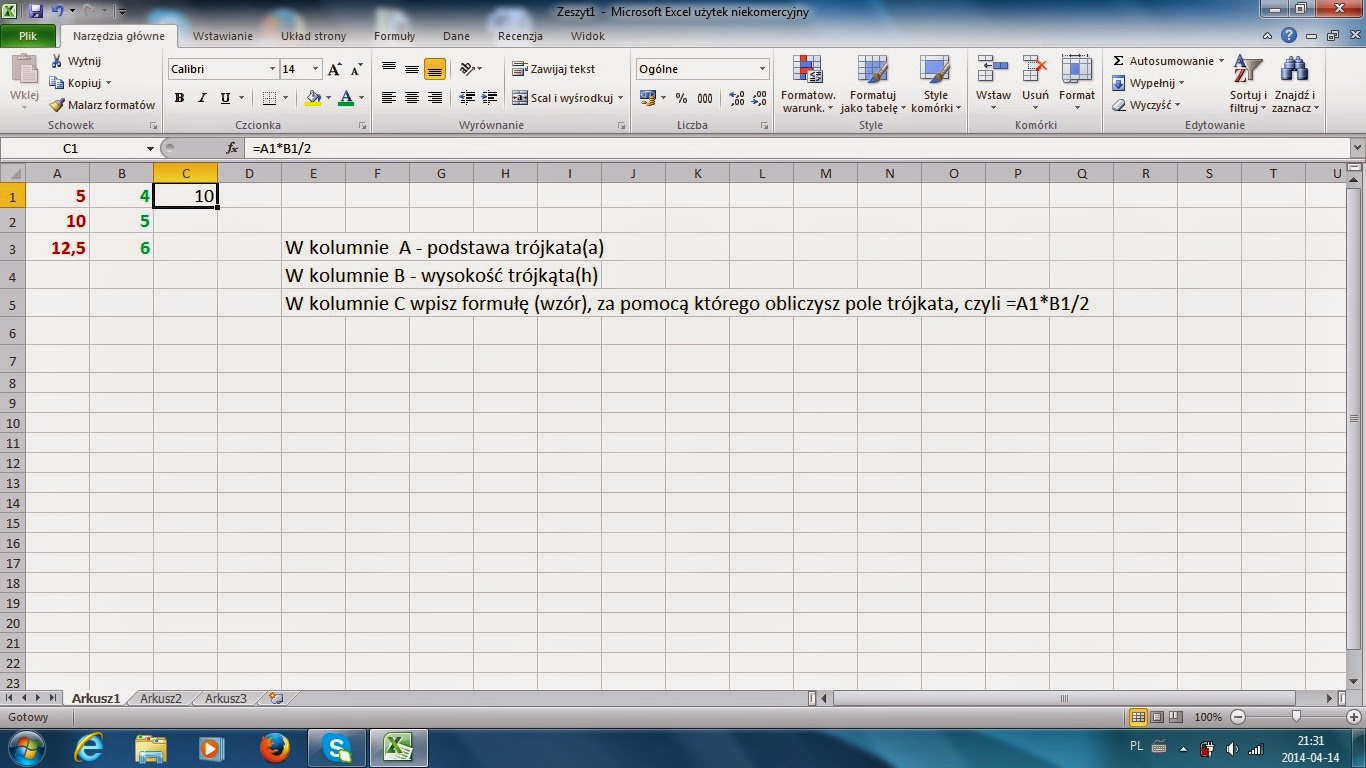Toggle bold formatting
Viewport: 1366px width, 768px height.
click(179, 98)
